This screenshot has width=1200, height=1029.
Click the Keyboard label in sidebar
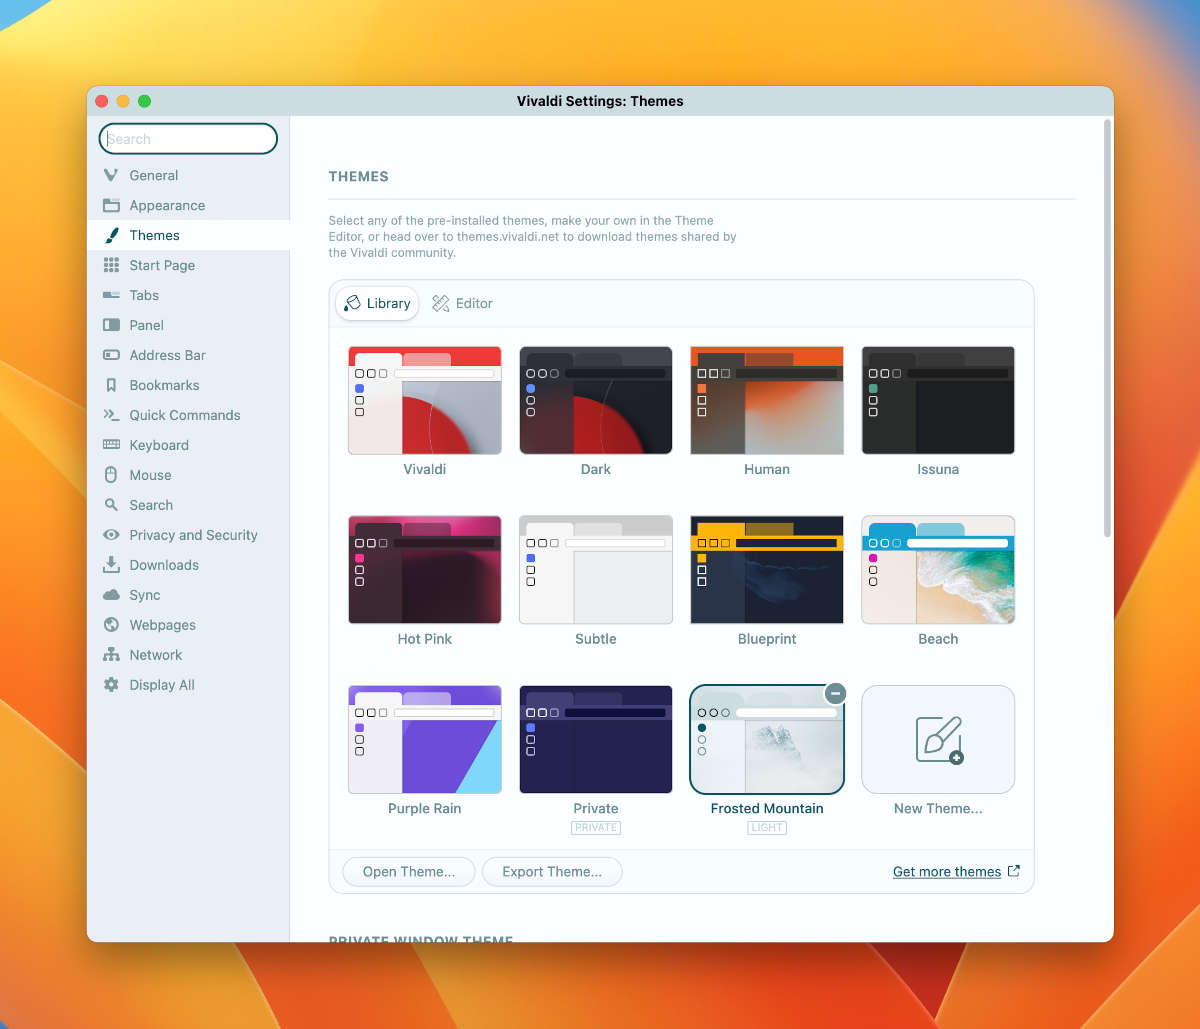pos(159,445)
